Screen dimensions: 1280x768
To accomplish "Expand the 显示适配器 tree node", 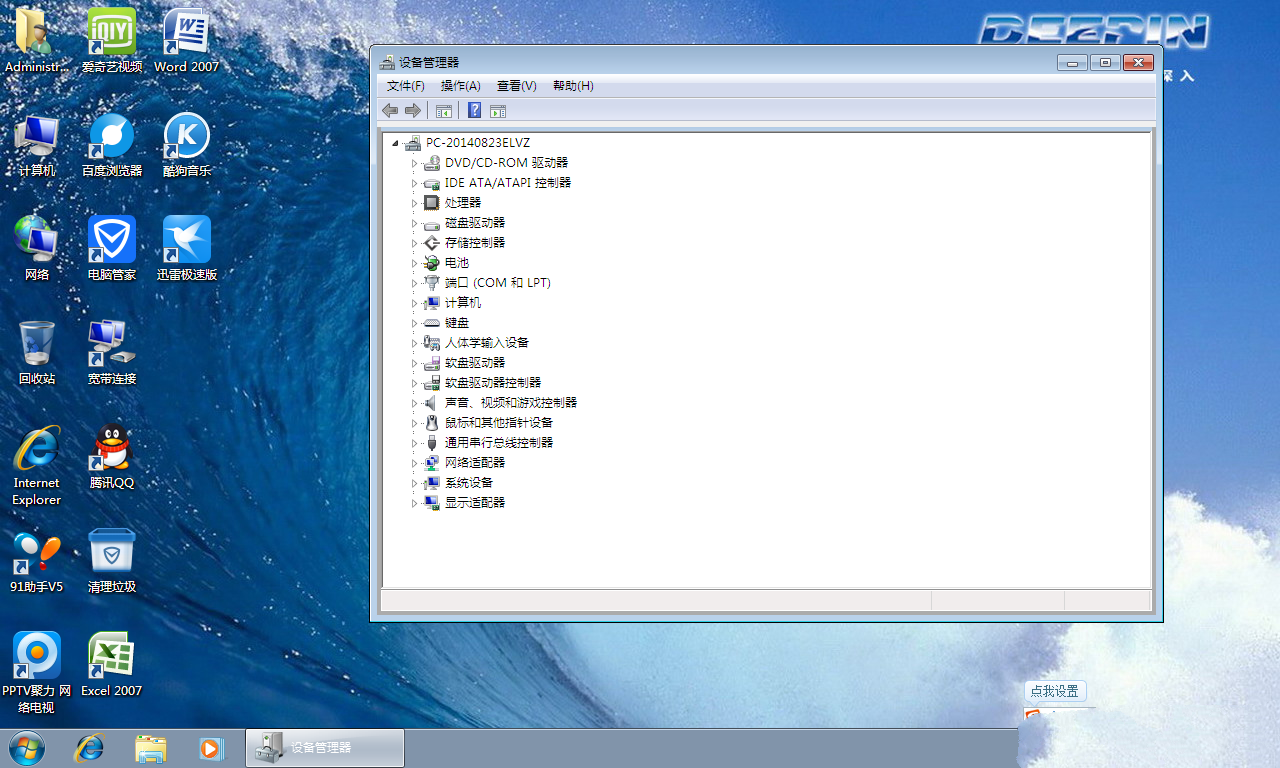I will pyautogui.click(x=414, y=503).
